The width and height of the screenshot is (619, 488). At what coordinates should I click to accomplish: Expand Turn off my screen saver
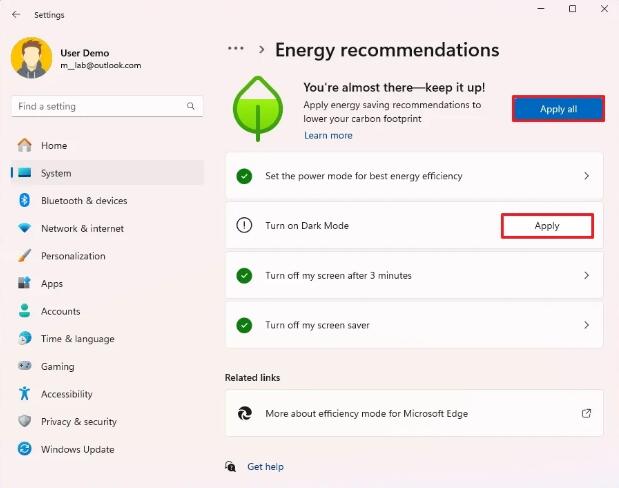(x=586, y=325)
